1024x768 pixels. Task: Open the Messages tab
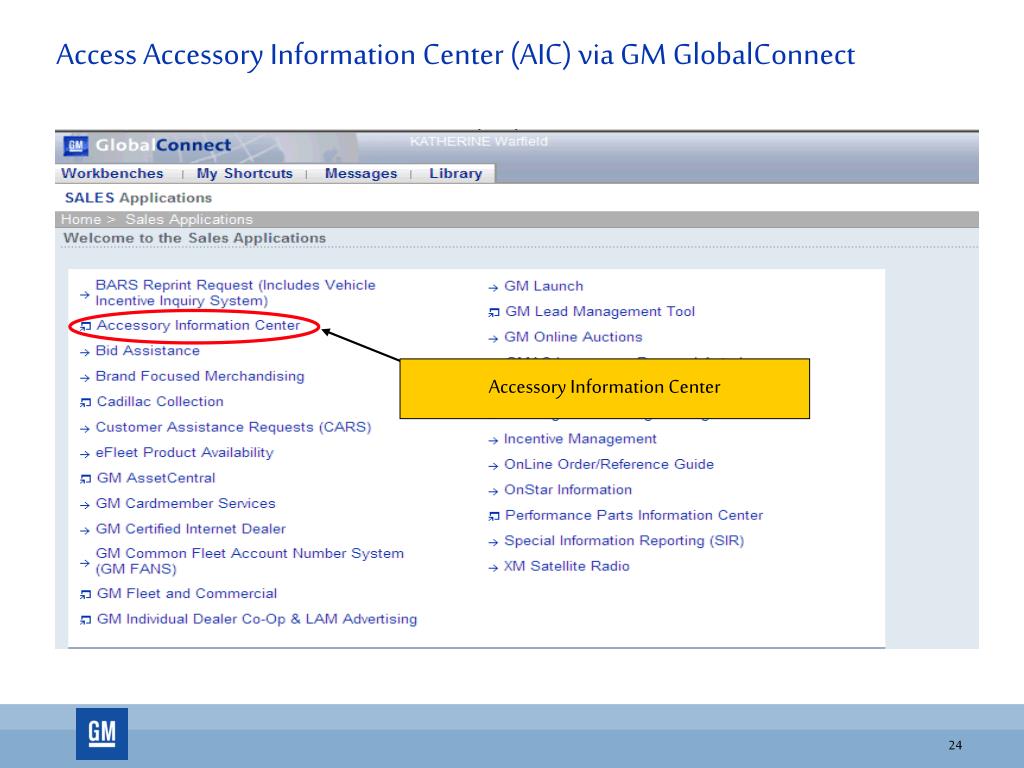pos(361,173)
